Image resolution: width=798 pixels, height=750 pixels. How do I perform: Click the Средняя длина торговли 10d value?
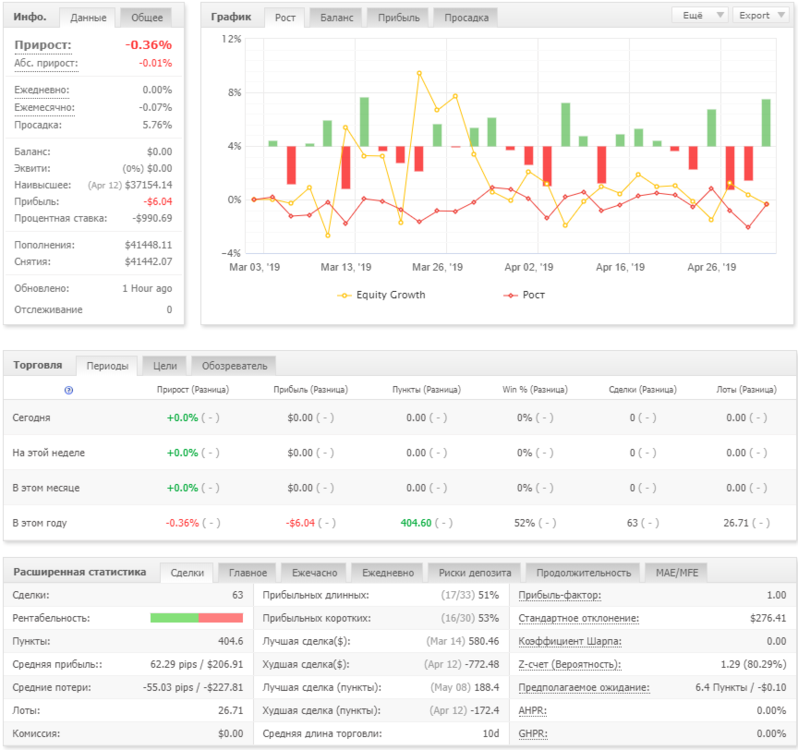(x=491, y=734)
